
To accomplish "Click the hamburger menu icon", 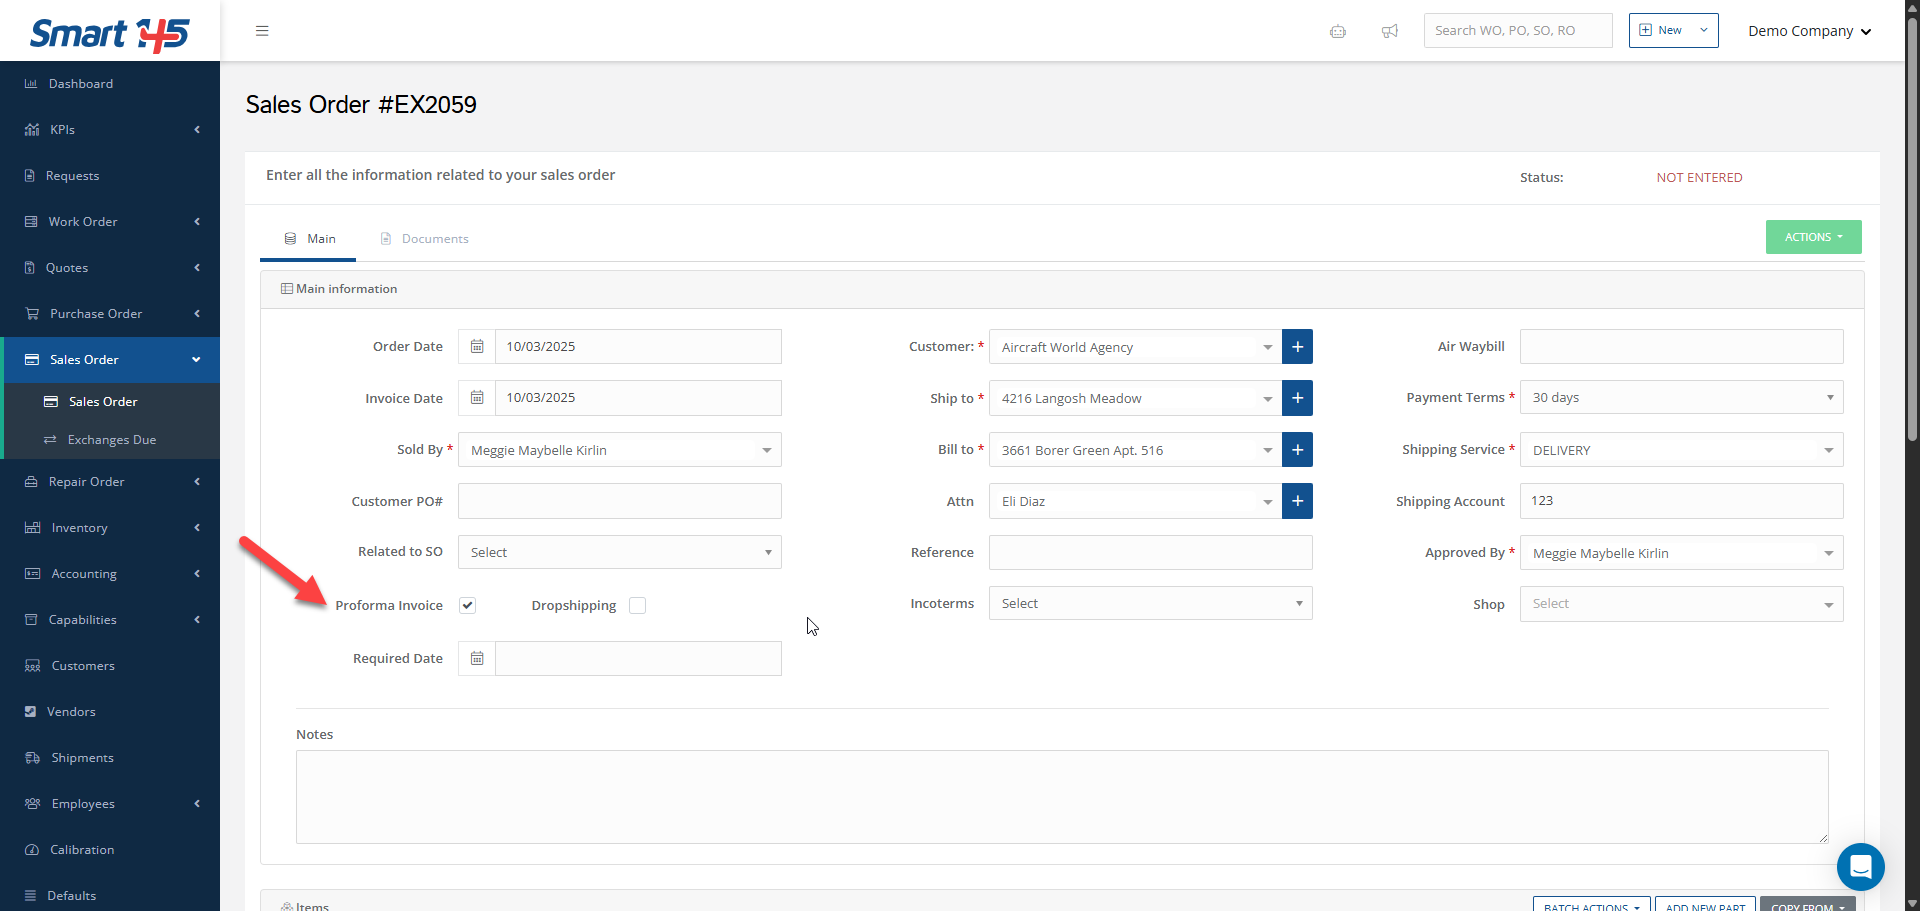I will pyautogui.click(x=262, y=31).
